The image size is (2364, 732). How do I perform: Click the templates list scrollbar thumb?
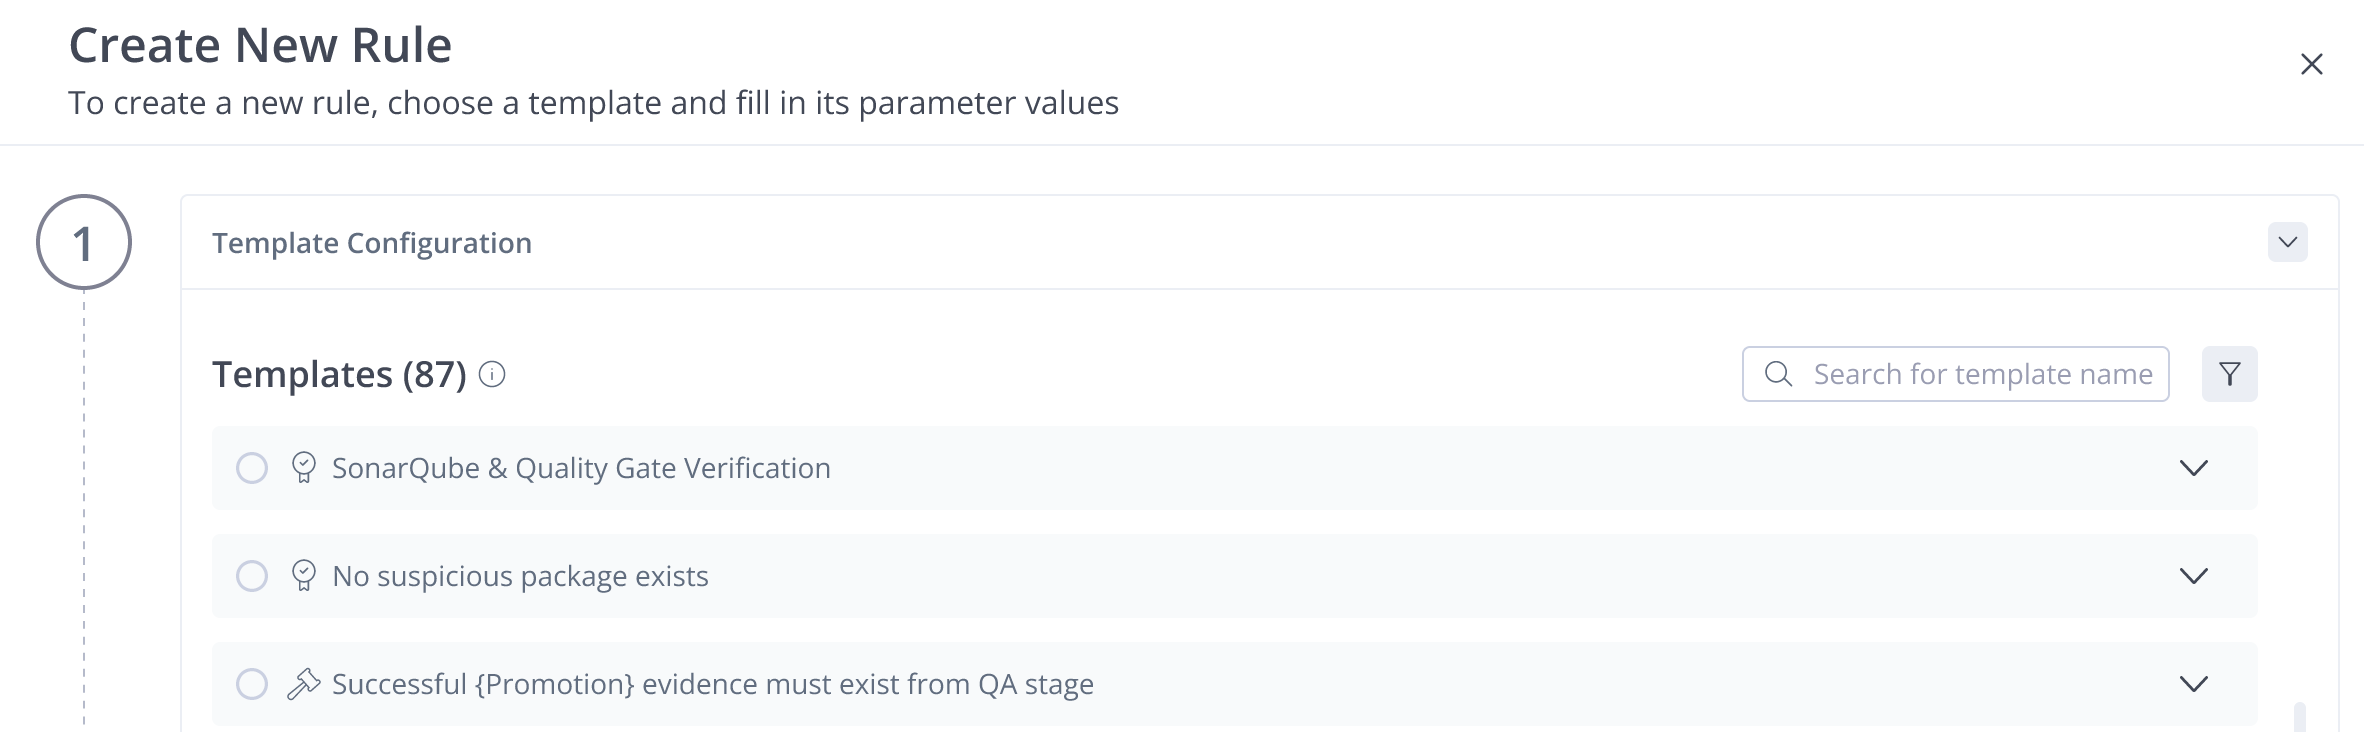coord(2299,717)
